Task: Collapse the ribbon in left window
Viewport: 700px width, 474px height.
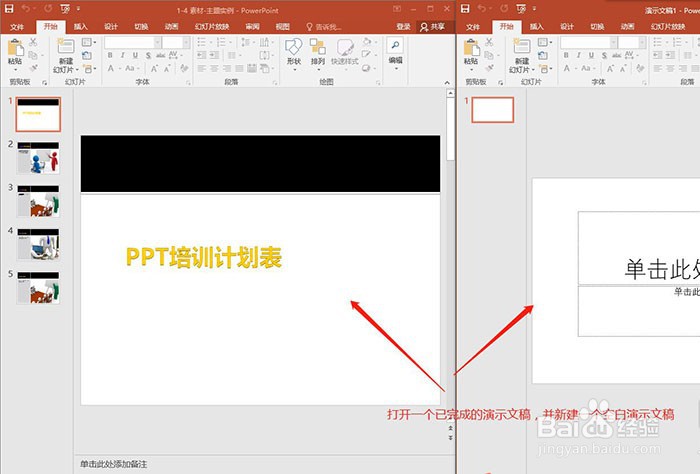Action: click(x=447, y=83)
